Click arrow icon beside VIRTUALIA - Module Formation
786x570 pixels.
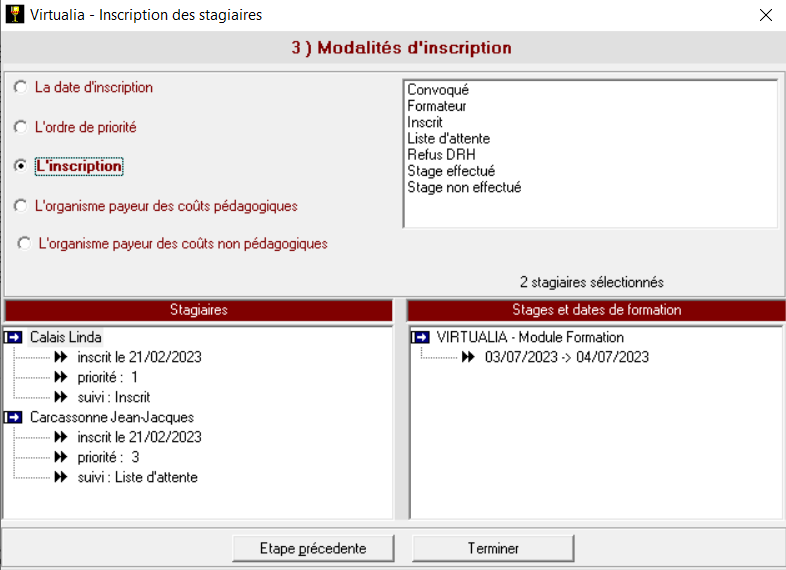click(421, 337)
